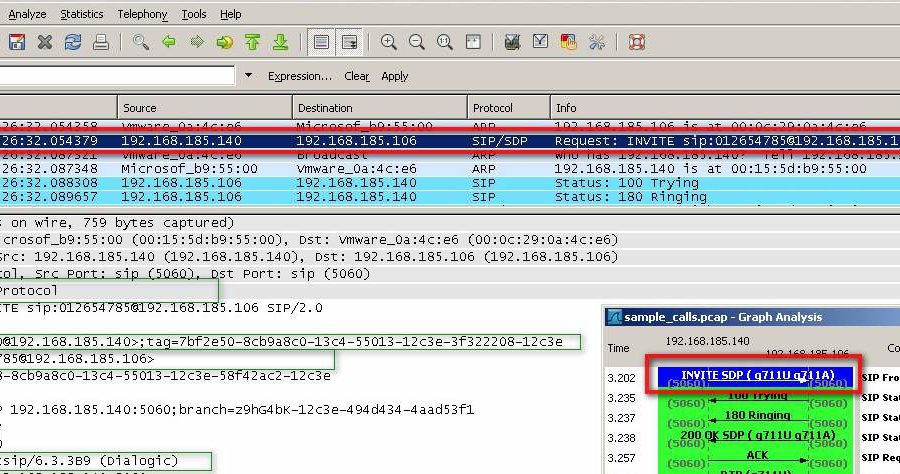This screenshot has width=900, height=474.
Task: Open the Statistics menu
Action: pos(81,14)
